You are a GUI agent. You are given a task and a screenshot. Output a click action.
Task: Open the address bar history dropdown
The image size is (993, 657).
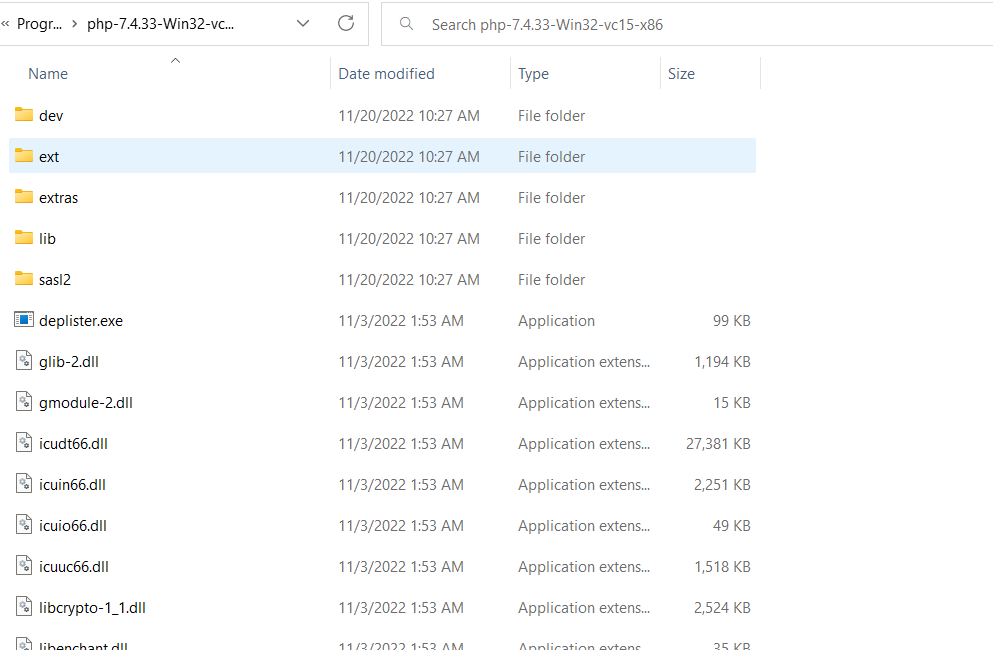(303, 23)
